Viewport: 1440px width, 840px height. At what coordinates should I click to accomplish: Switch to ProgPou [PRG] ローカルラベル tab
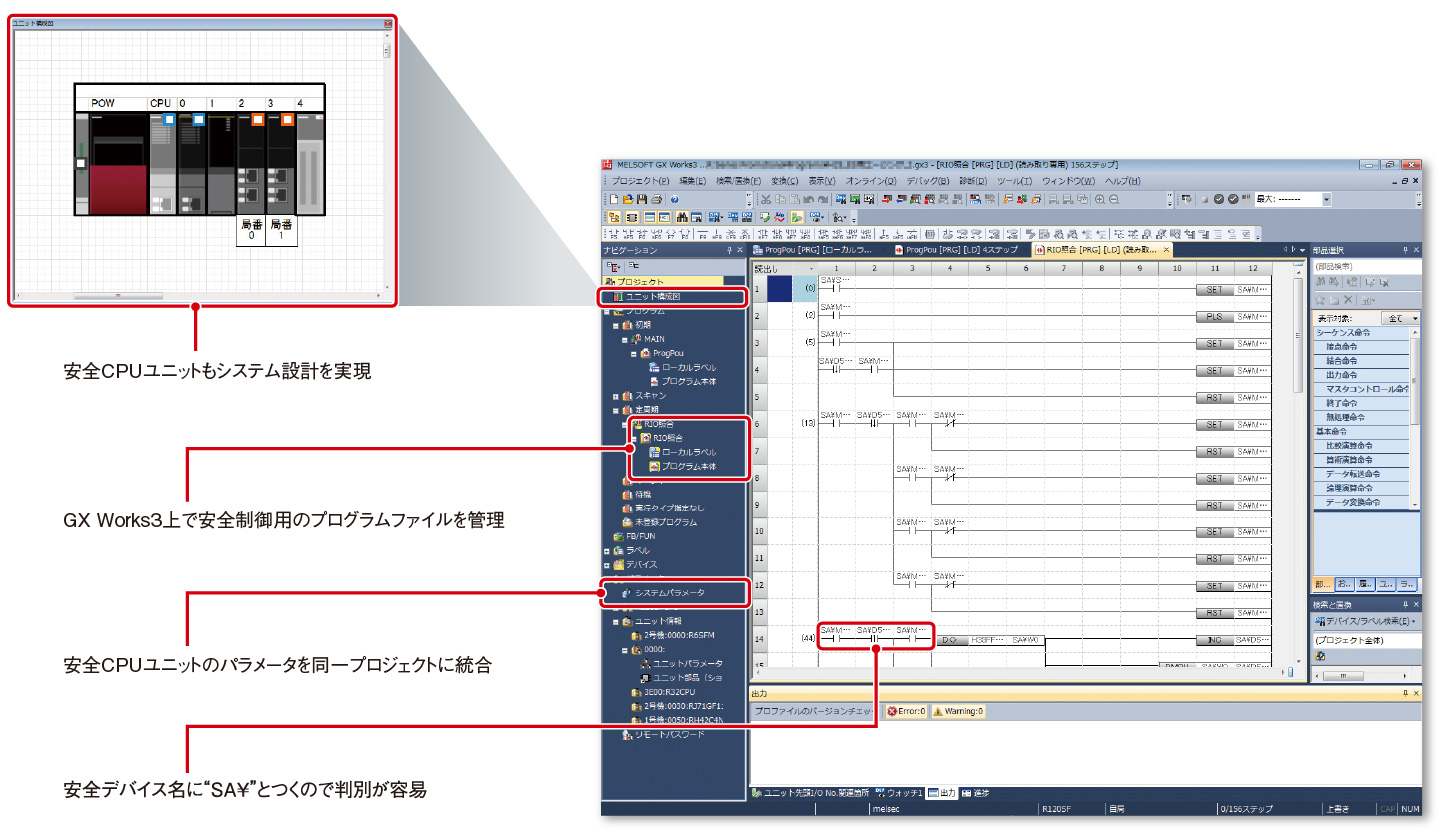(814, 250)
